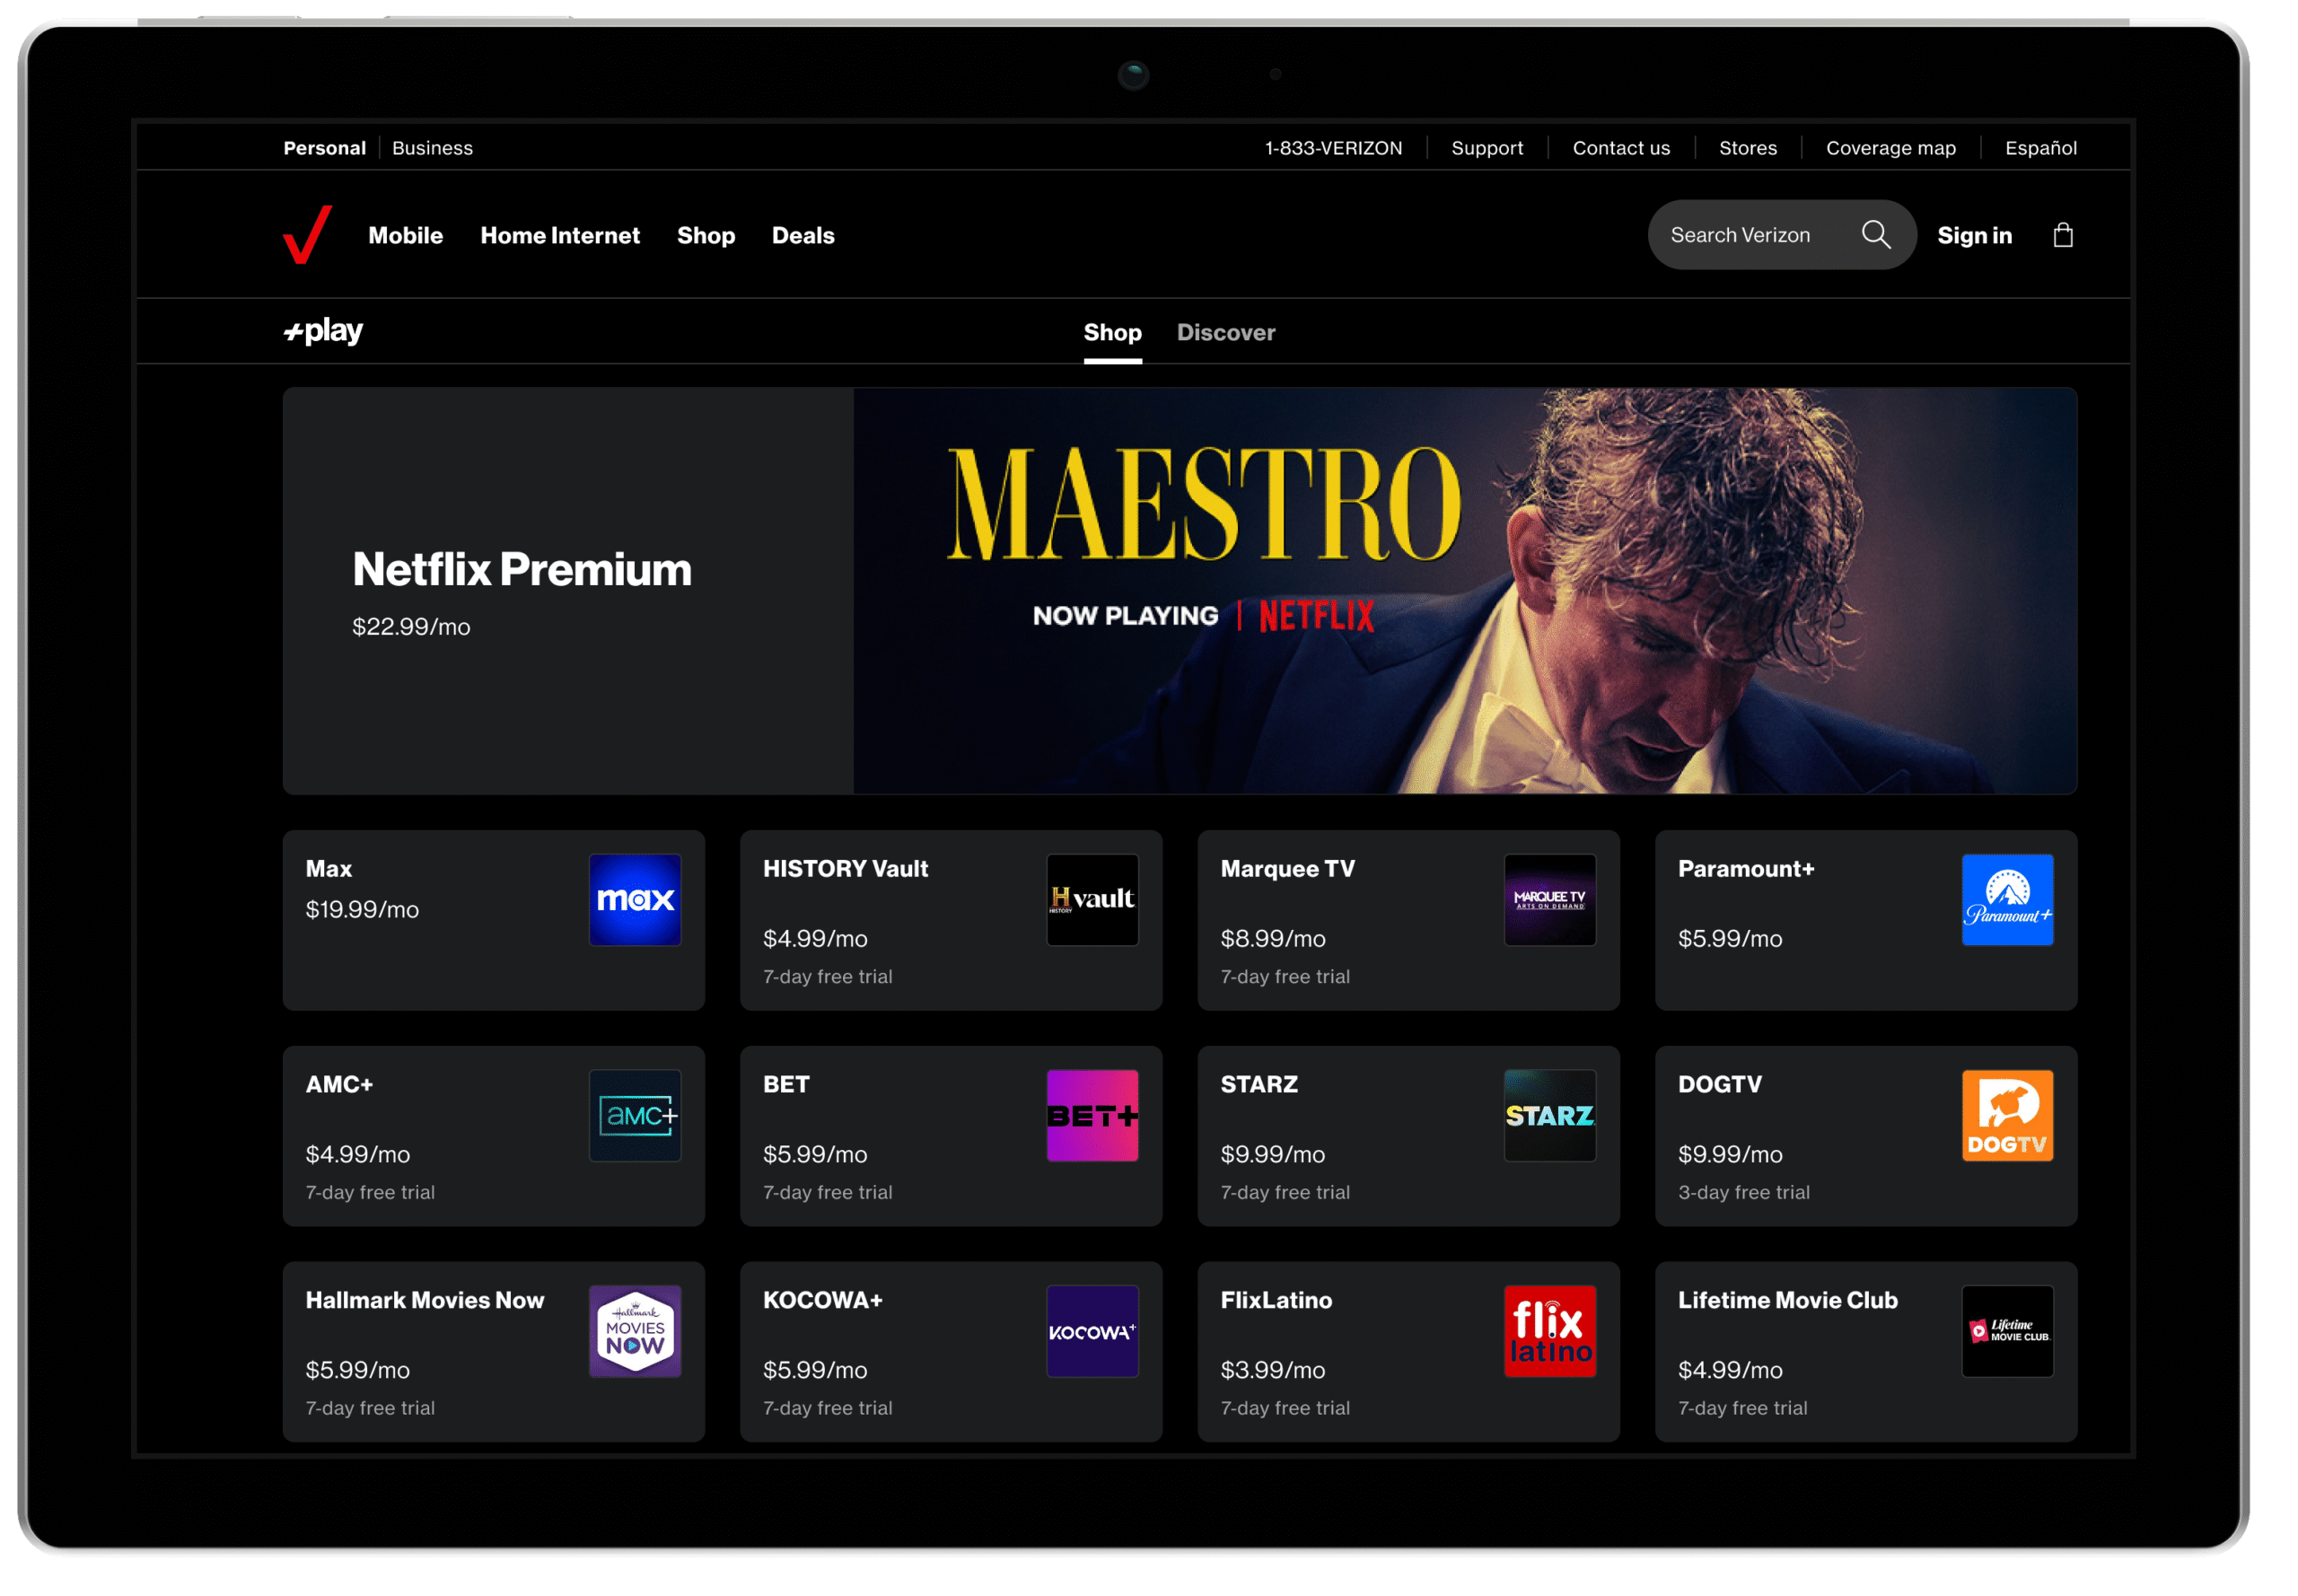Click the BET+ logo icon
Screen dimensions: 2298x1596
[x=1091, y=1115]
